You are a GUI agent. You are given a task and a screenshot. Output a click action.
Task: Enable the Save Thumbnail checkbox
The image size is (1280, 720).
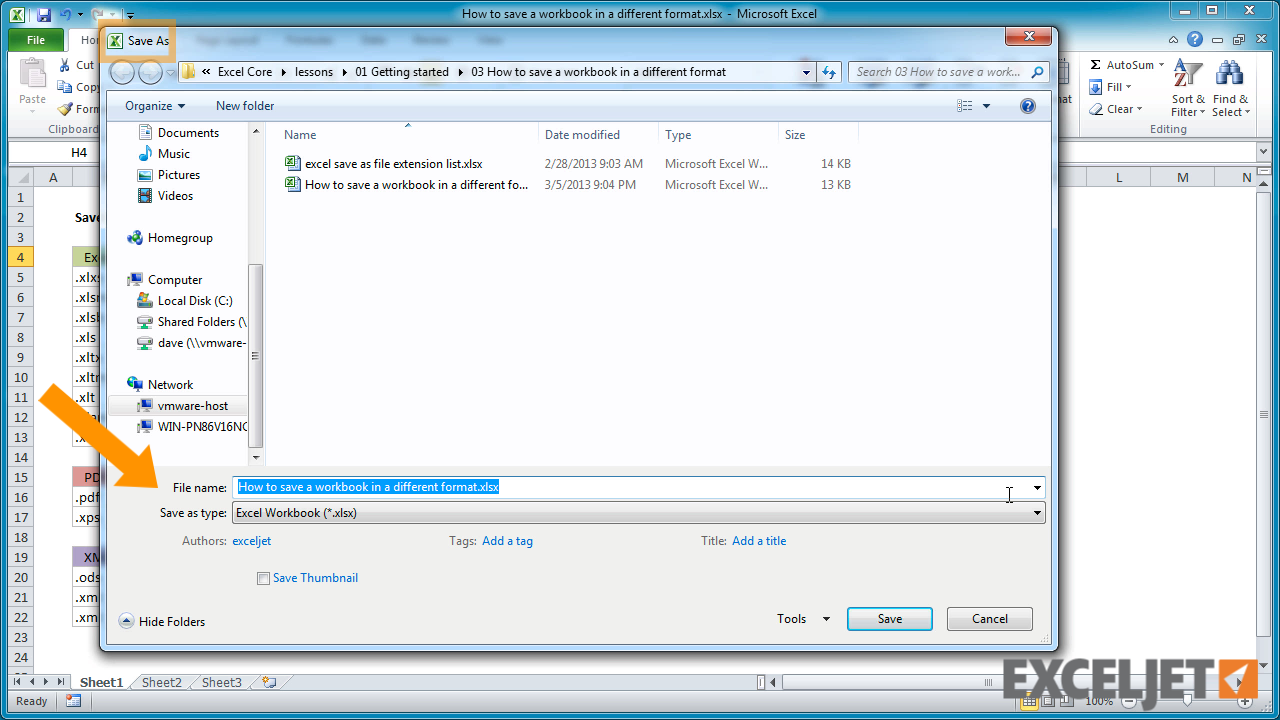point(264,578)
